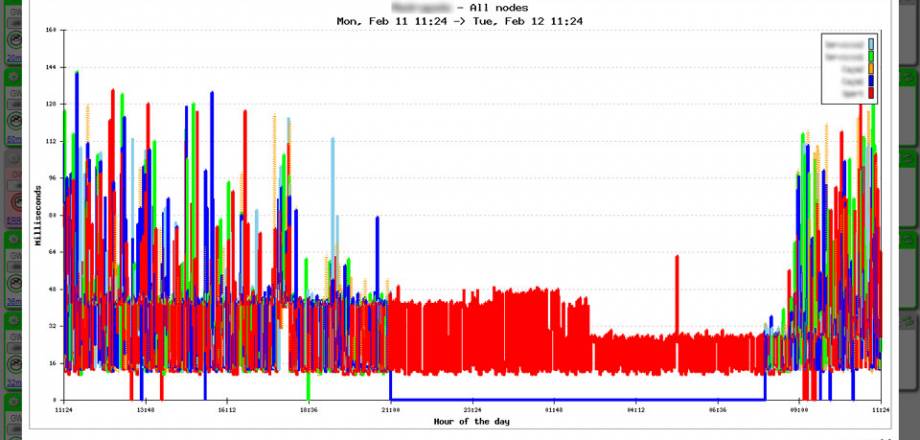Click the light blue legend color swatch

871,44
